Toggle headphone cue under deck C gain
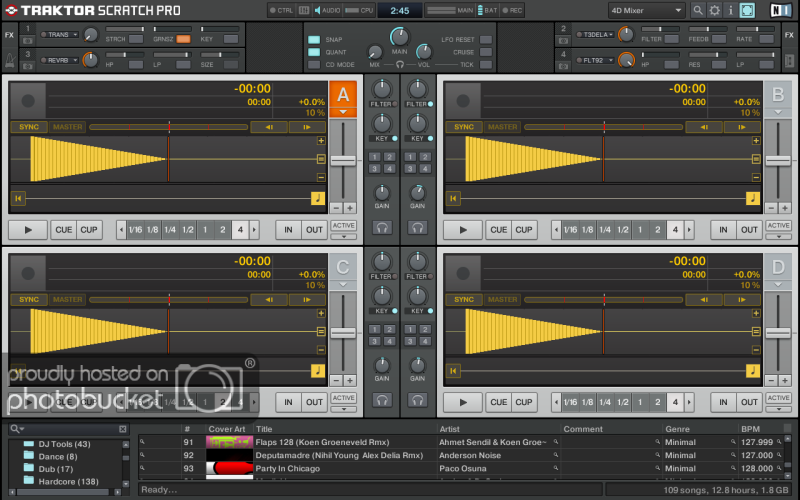800x500 pixels. [382, 400]
